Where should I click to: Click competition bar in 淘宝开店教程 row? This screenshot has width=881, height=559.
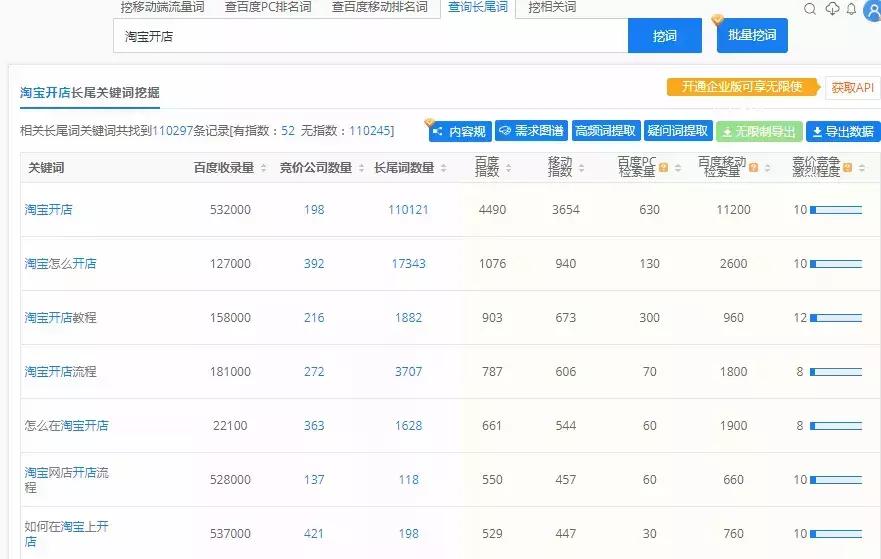pos(836,318)
